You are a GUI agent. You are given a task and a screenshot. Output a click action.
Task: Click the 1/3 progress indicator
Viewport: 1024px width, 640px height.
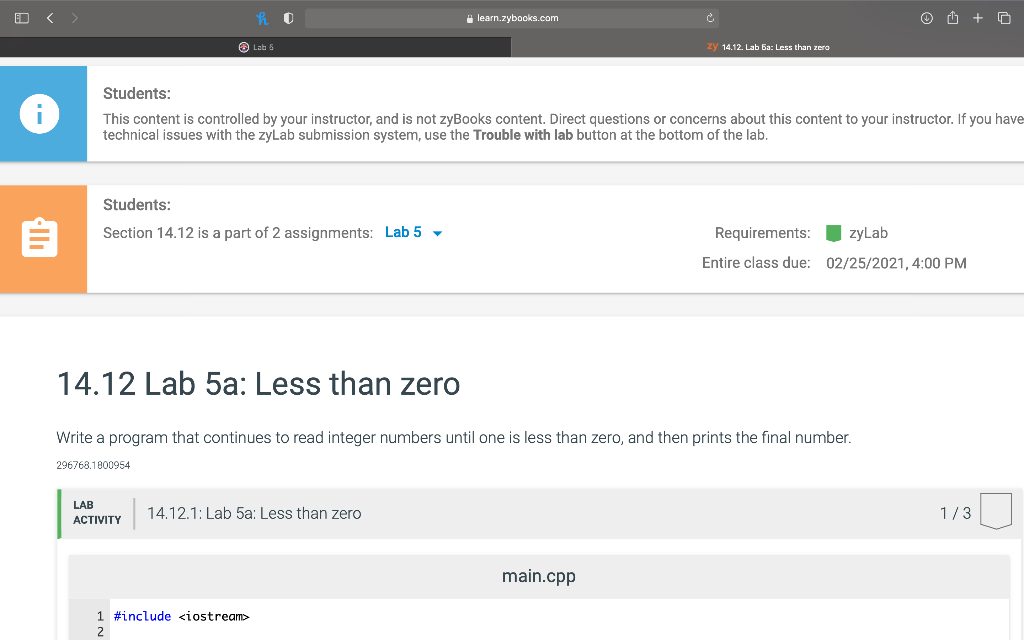953,512
